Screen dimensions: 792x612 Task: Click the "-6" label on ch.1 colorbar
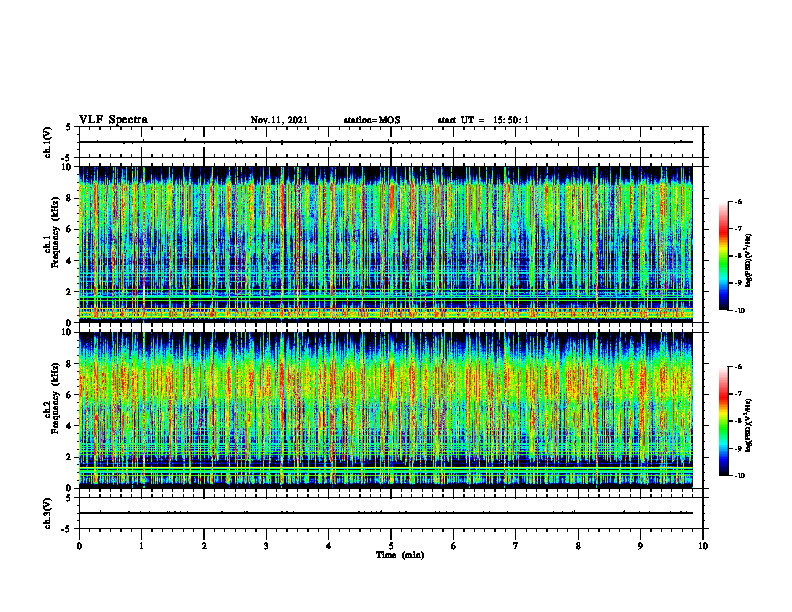pyautogui.click(x=738, y=201)
